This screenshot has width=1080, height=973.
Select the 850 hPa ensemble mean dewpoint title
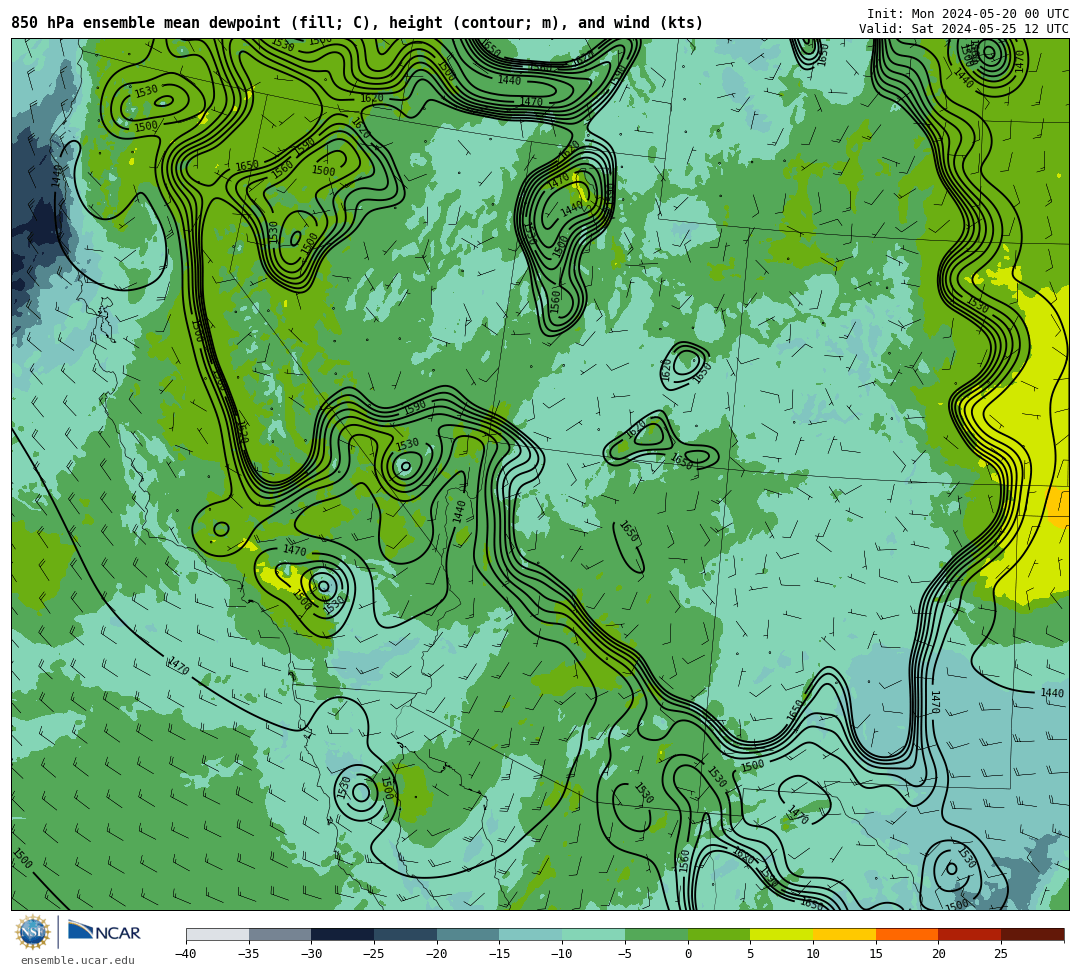click(357, 23)
